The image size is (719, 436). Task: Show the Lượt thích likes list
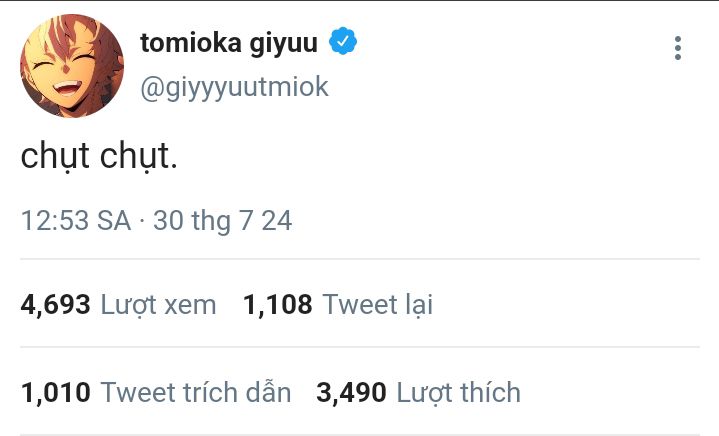458,392
